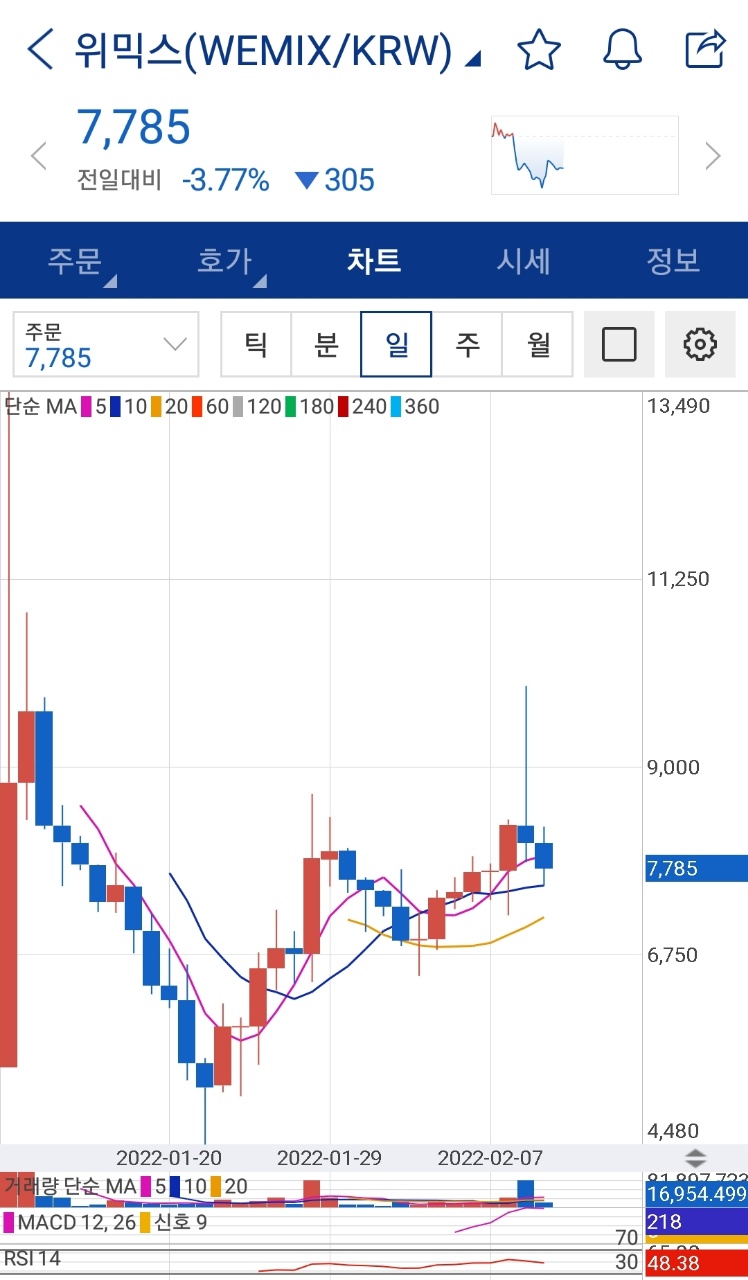Select the 주 weekly chart interval

[467, 344]
